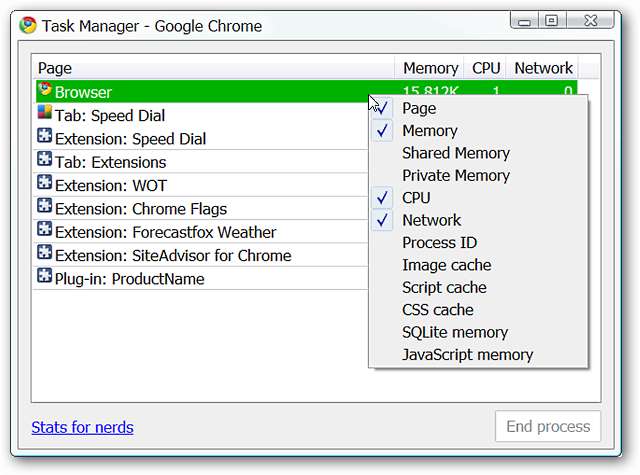Click puzzle icon for Tab: Extensions
Screen dimensions: 640x475
[x=45, y=160]
